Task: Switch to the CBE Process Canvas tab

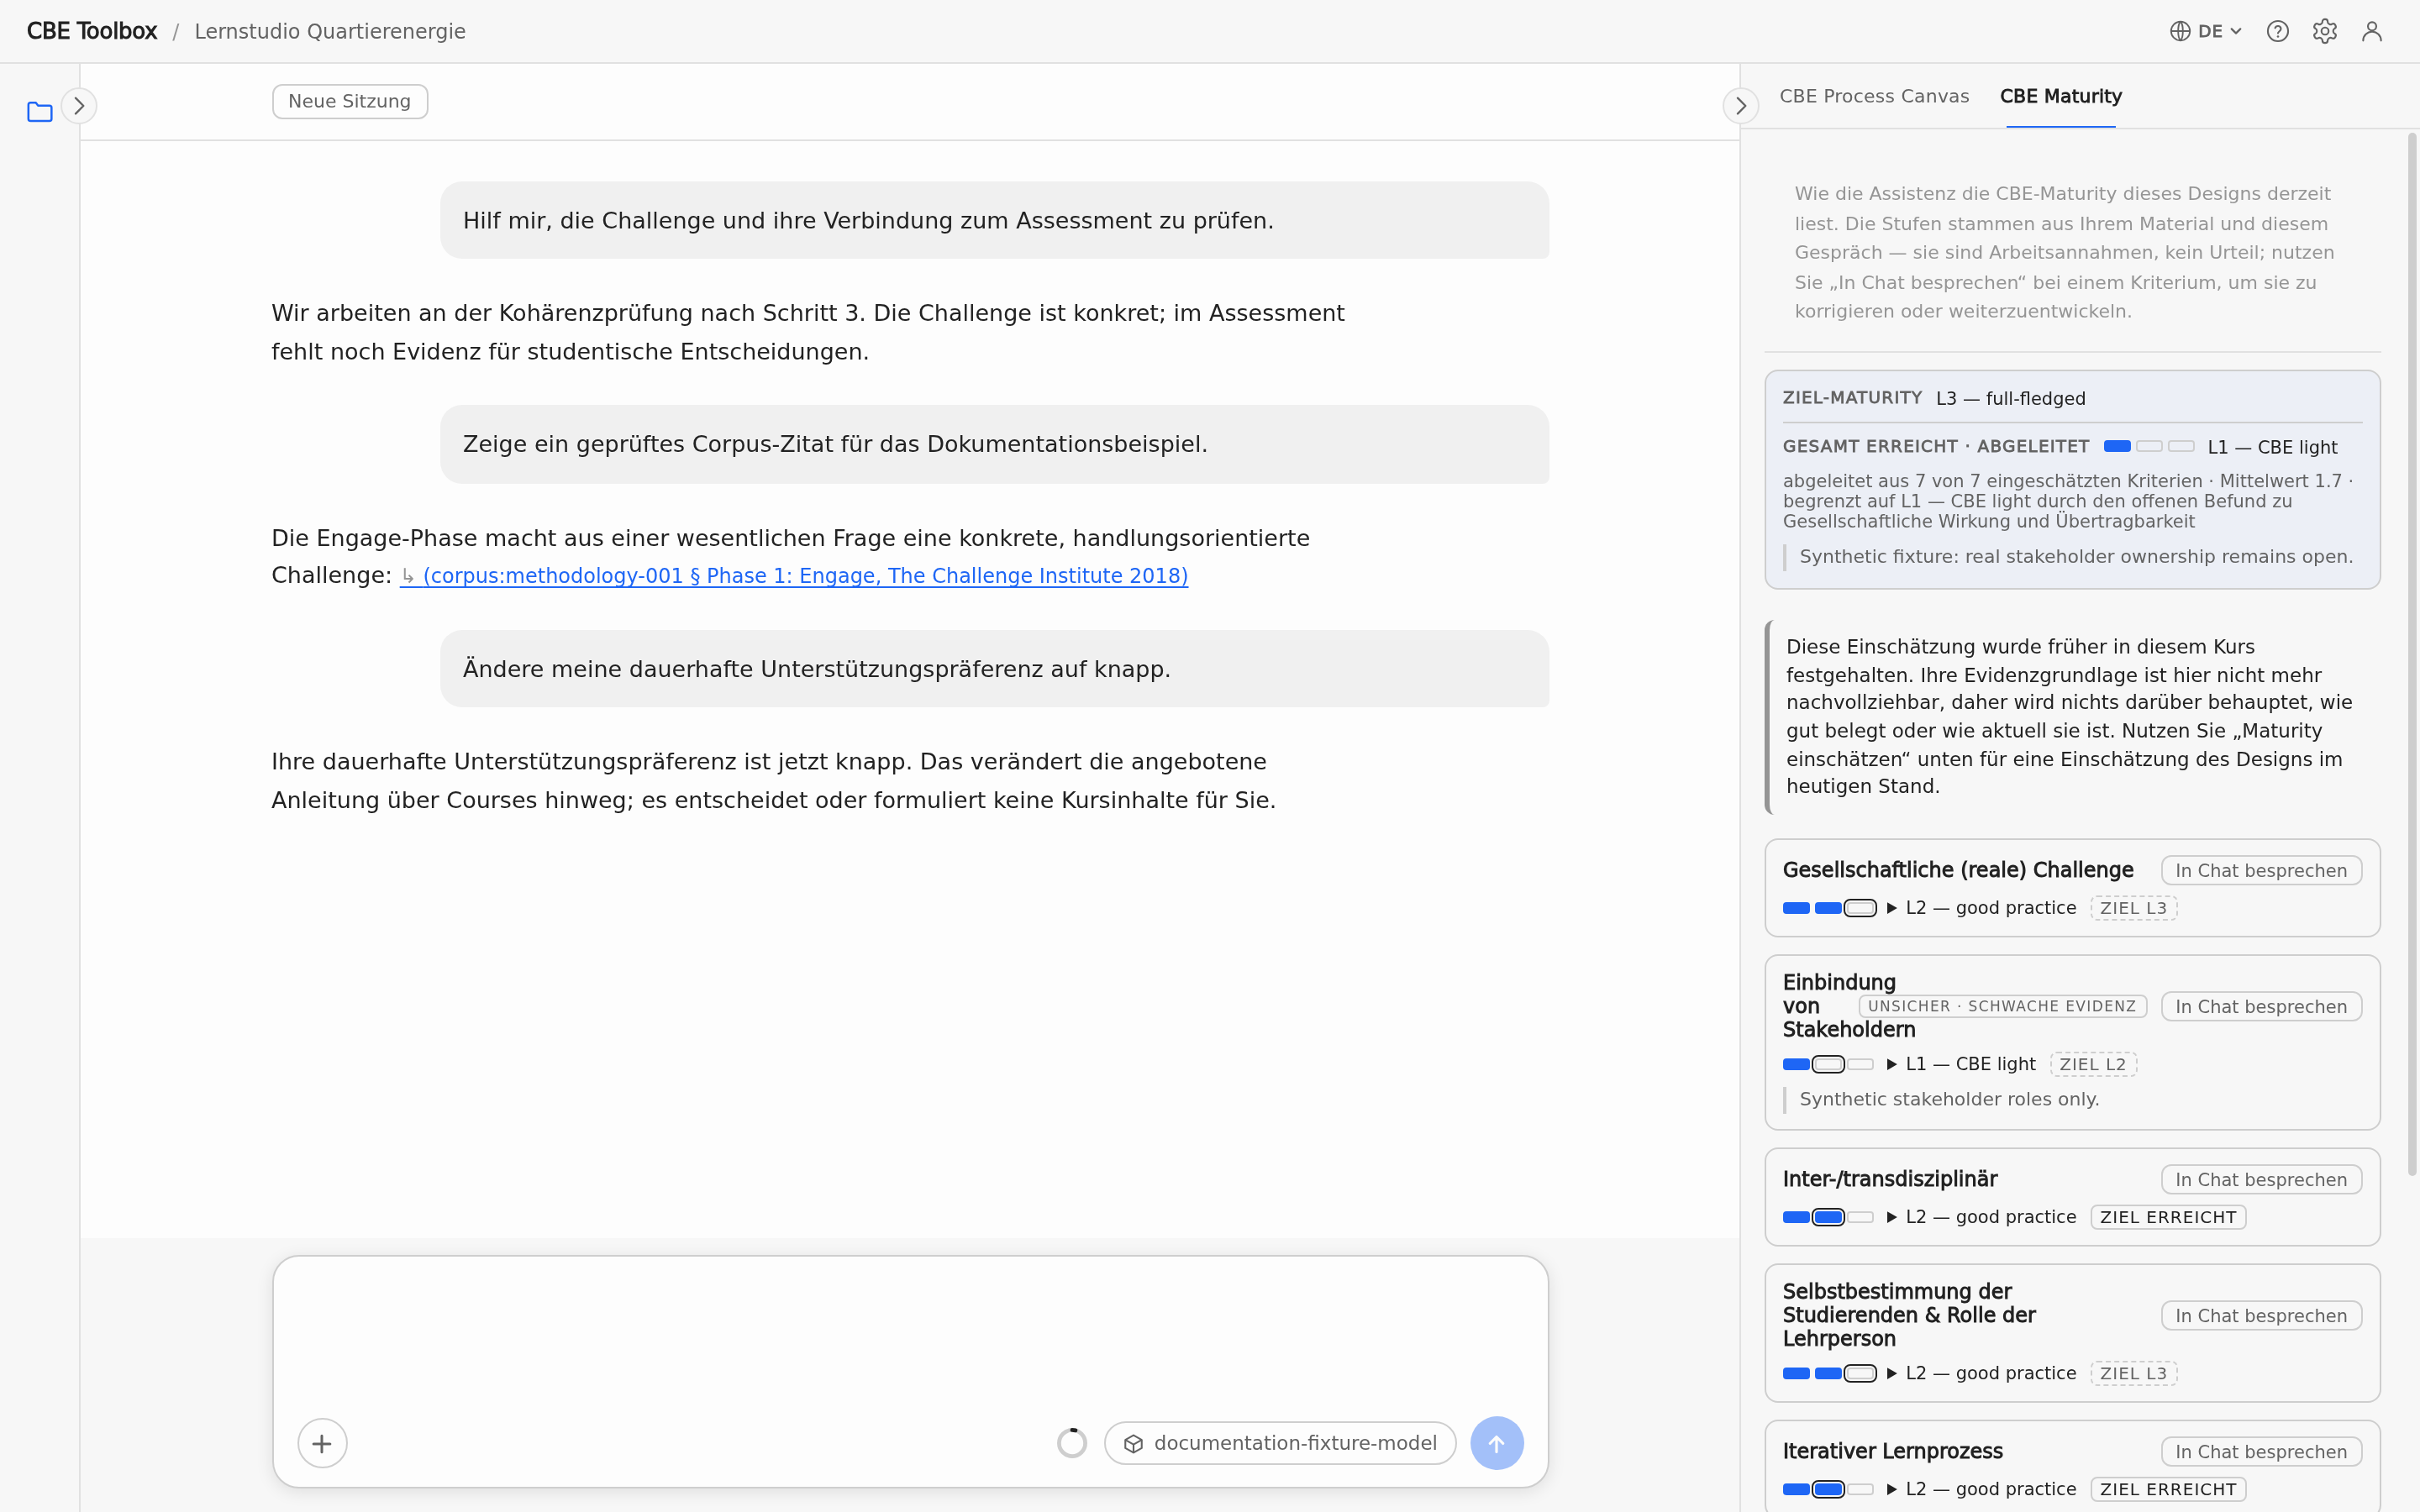Action: pos(1874,96)
